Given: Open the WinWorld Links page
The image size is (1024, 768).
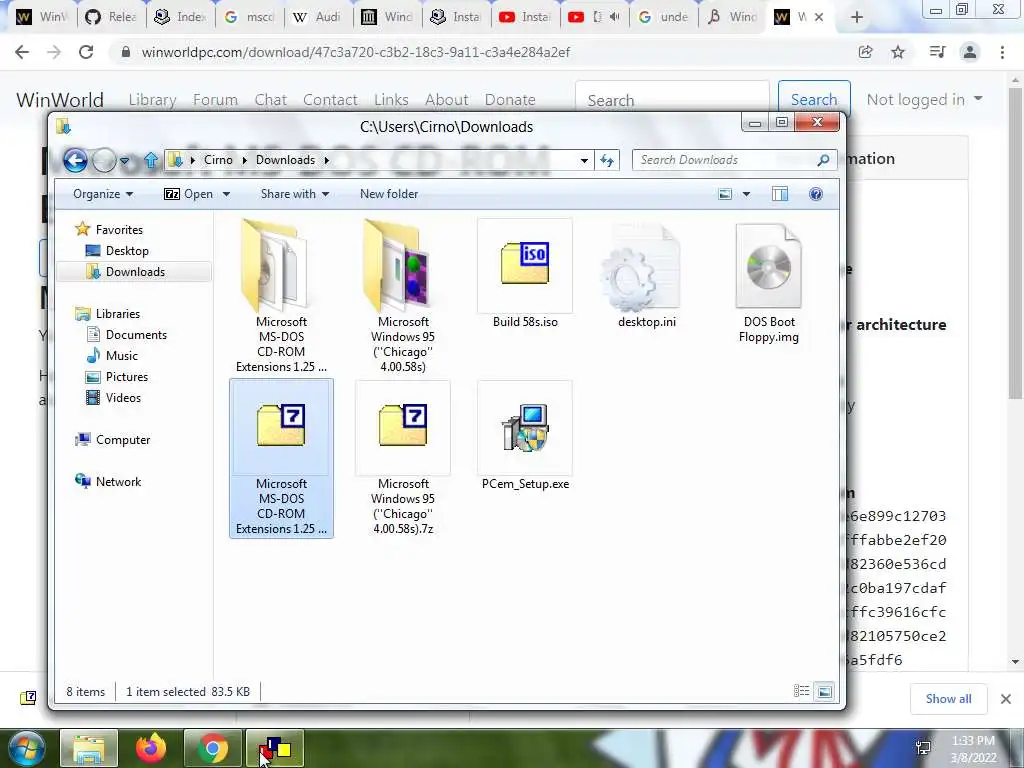Looking at the screenshot, I should coord(391,100).
